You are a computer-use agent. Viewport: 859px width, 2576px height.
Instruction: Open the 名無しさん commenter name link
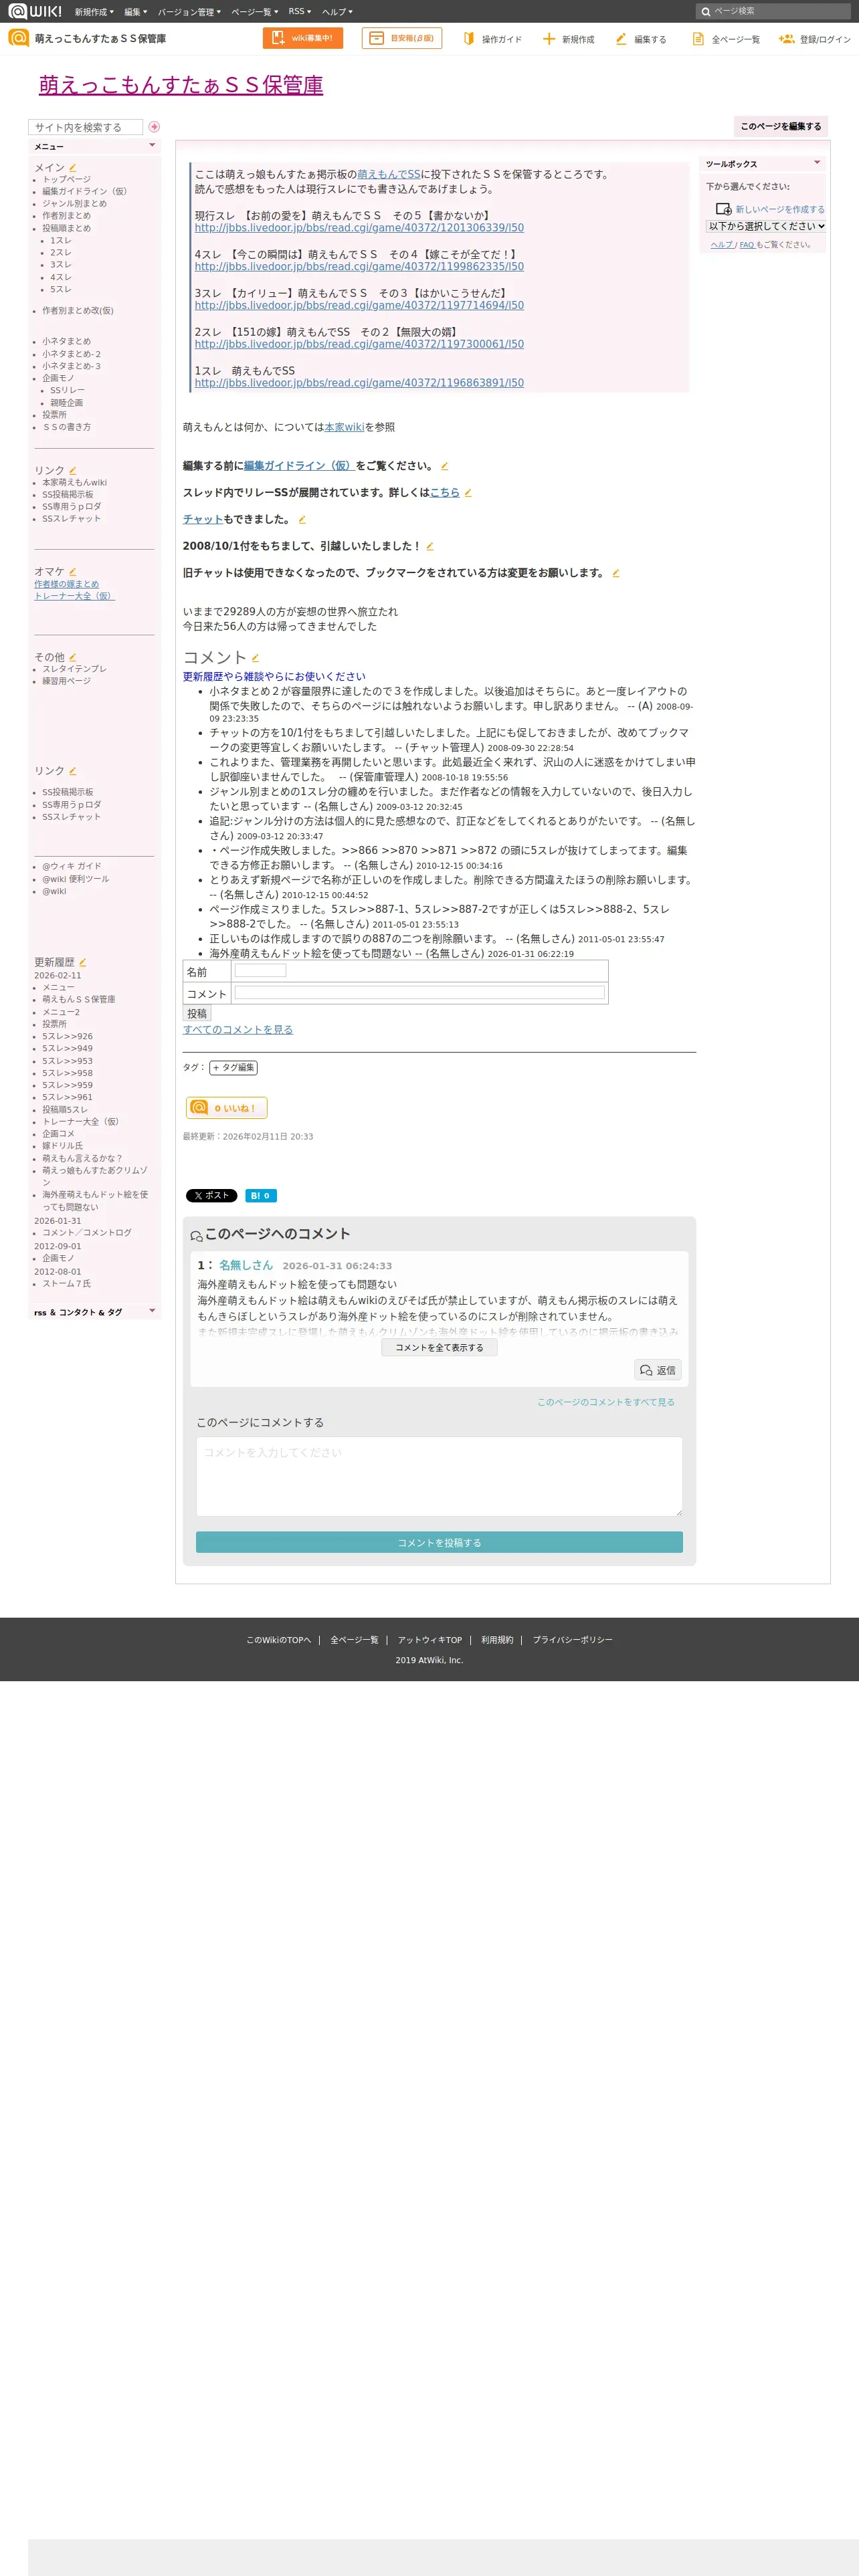point(246,1265)
